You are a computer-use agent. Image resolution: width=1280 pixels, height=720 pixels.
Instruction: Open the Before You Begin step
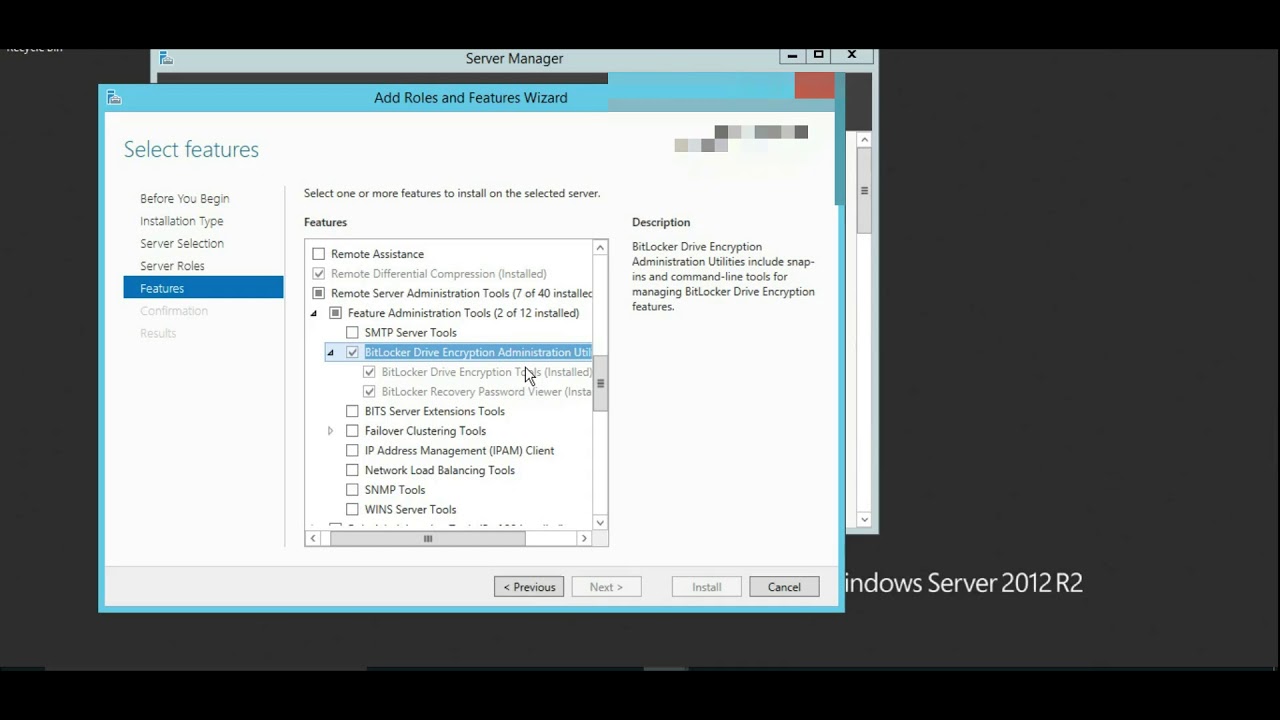click(x=185, y=198)
